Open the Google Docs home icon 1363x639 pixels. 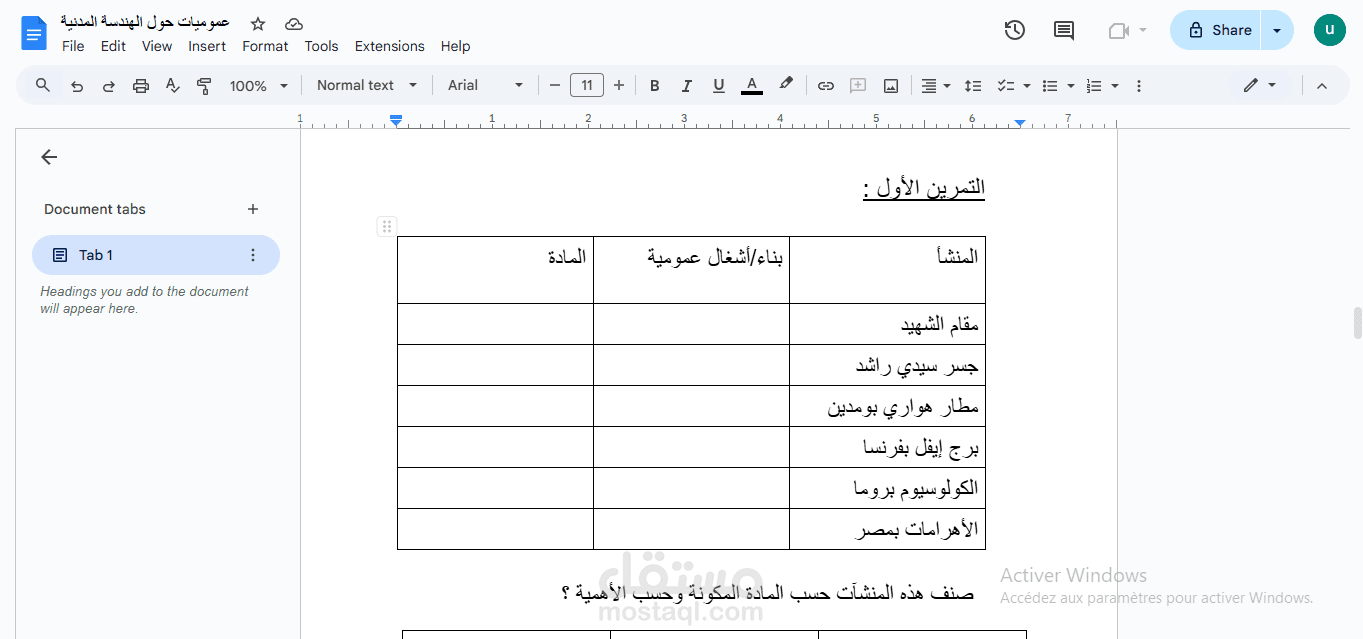point(34,33)
